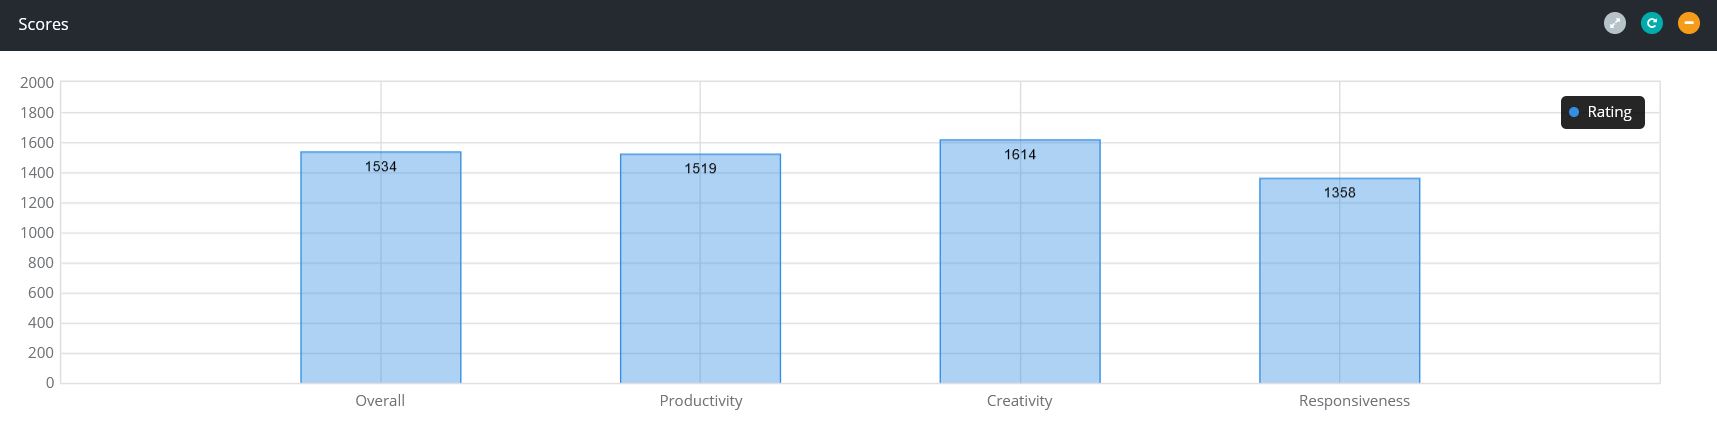Click the 1519 value label
1717x427 pixels.
pyautogui.click(x=700, y=168)
